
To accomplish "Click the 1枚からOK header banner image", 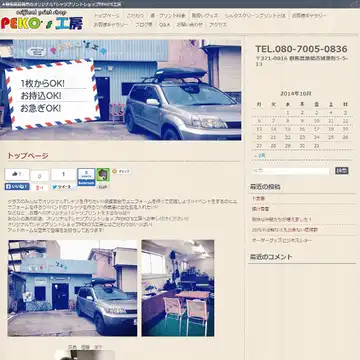I will pyautogui.click(x=120, y=90).
